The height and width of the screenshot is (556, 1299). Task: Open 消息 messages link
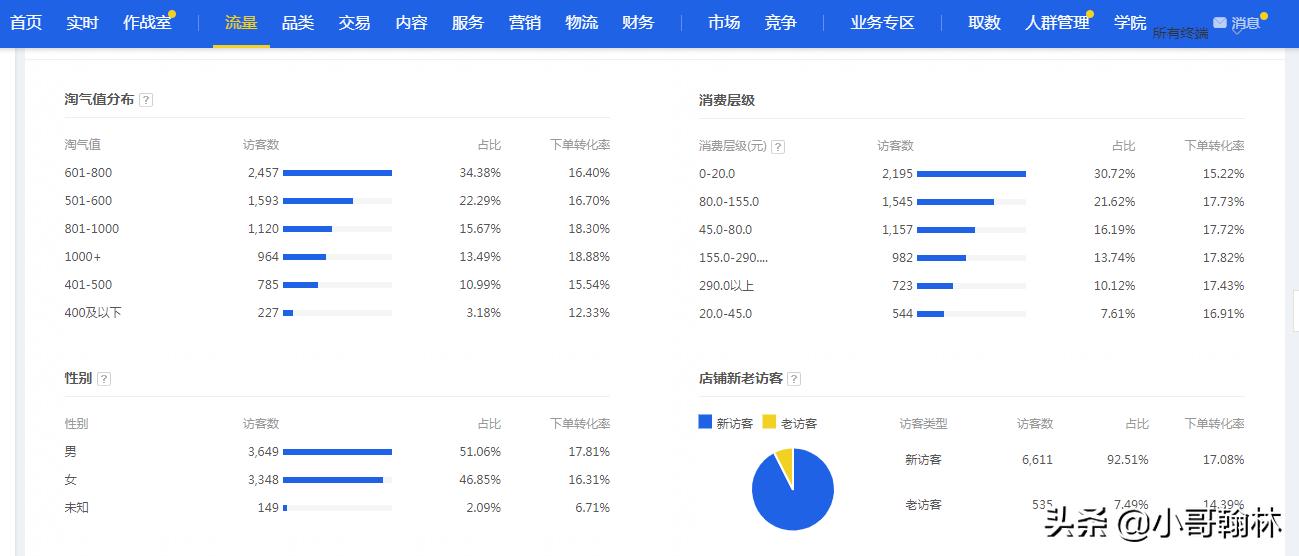click(1246, 22)
